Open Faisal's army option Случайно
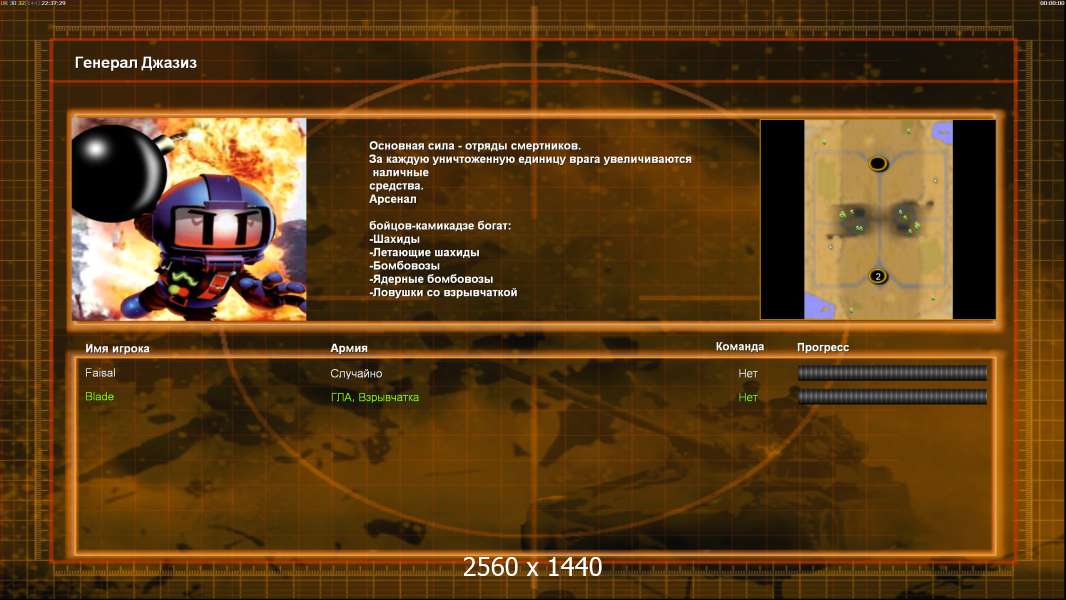The image size is (1066, 600). pos(356,374)
